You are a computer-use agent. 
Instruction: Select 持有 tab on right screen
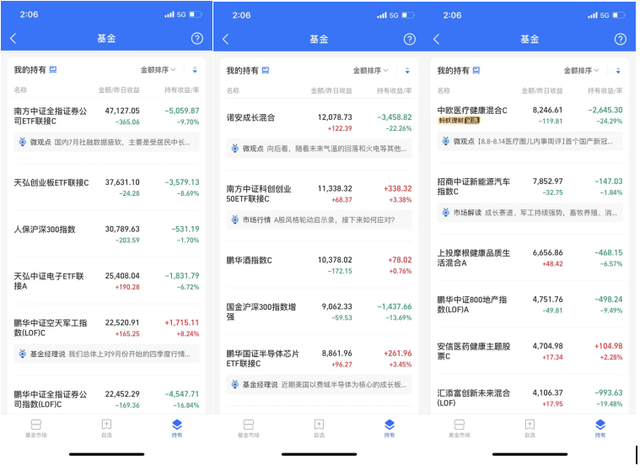pyautogui.click(x=600, y=429)
